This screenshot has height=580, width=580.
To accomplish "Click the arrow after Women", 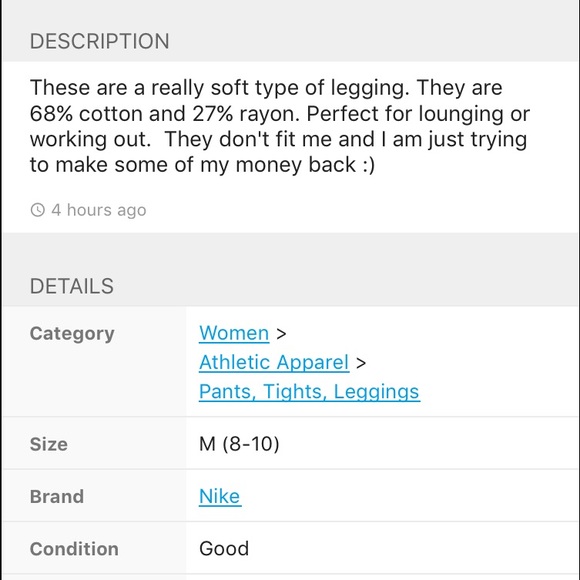I will [281, 334].
